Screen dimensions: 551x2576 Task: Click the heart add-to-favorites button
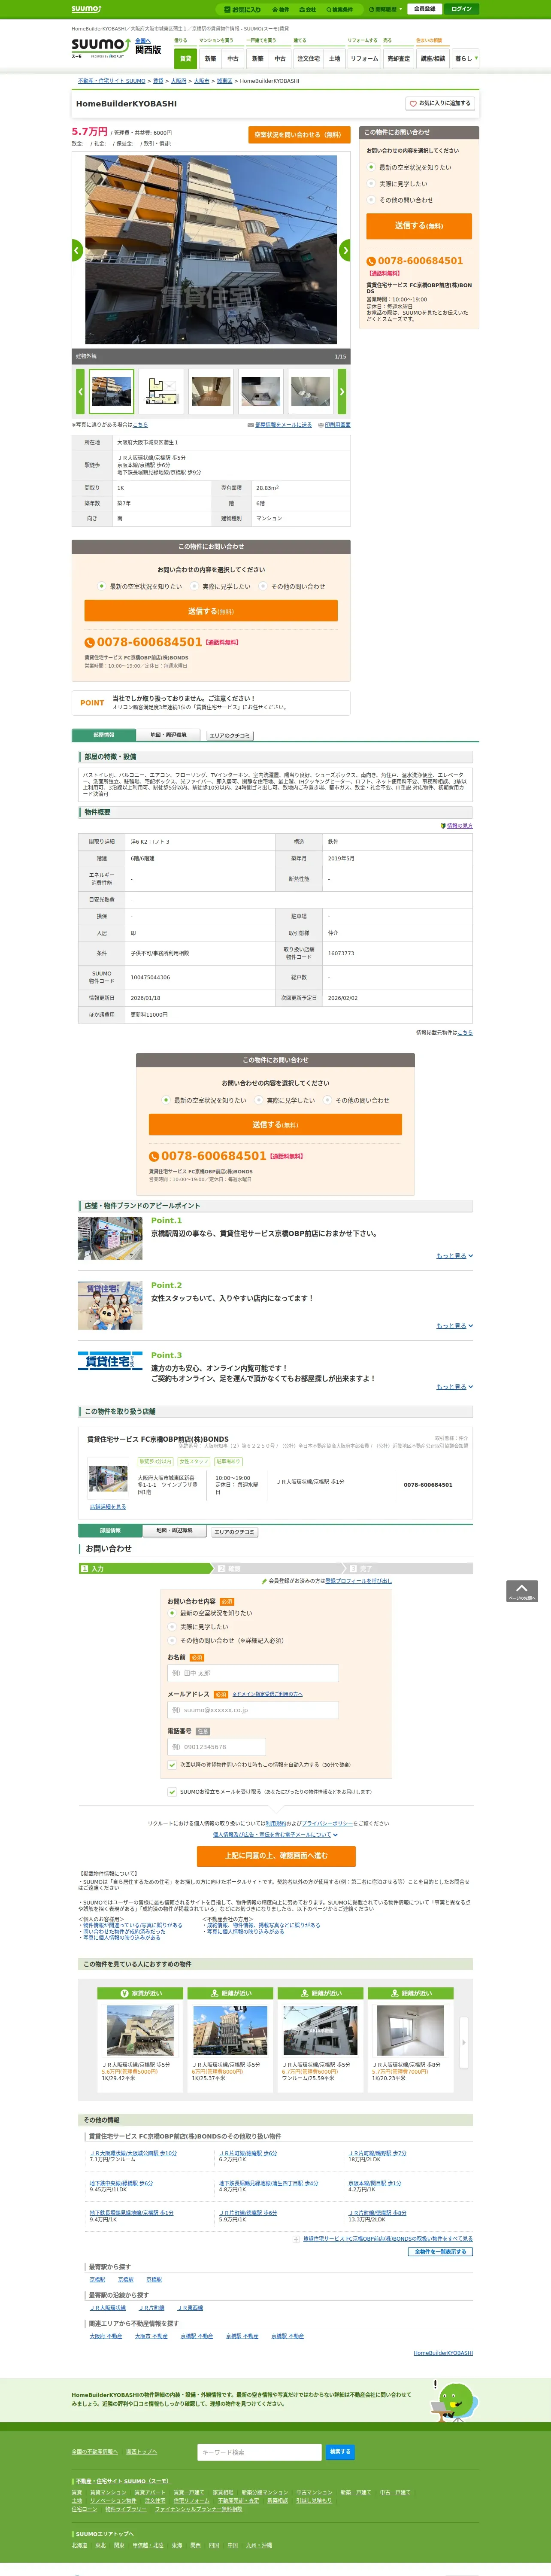point(439,103)
